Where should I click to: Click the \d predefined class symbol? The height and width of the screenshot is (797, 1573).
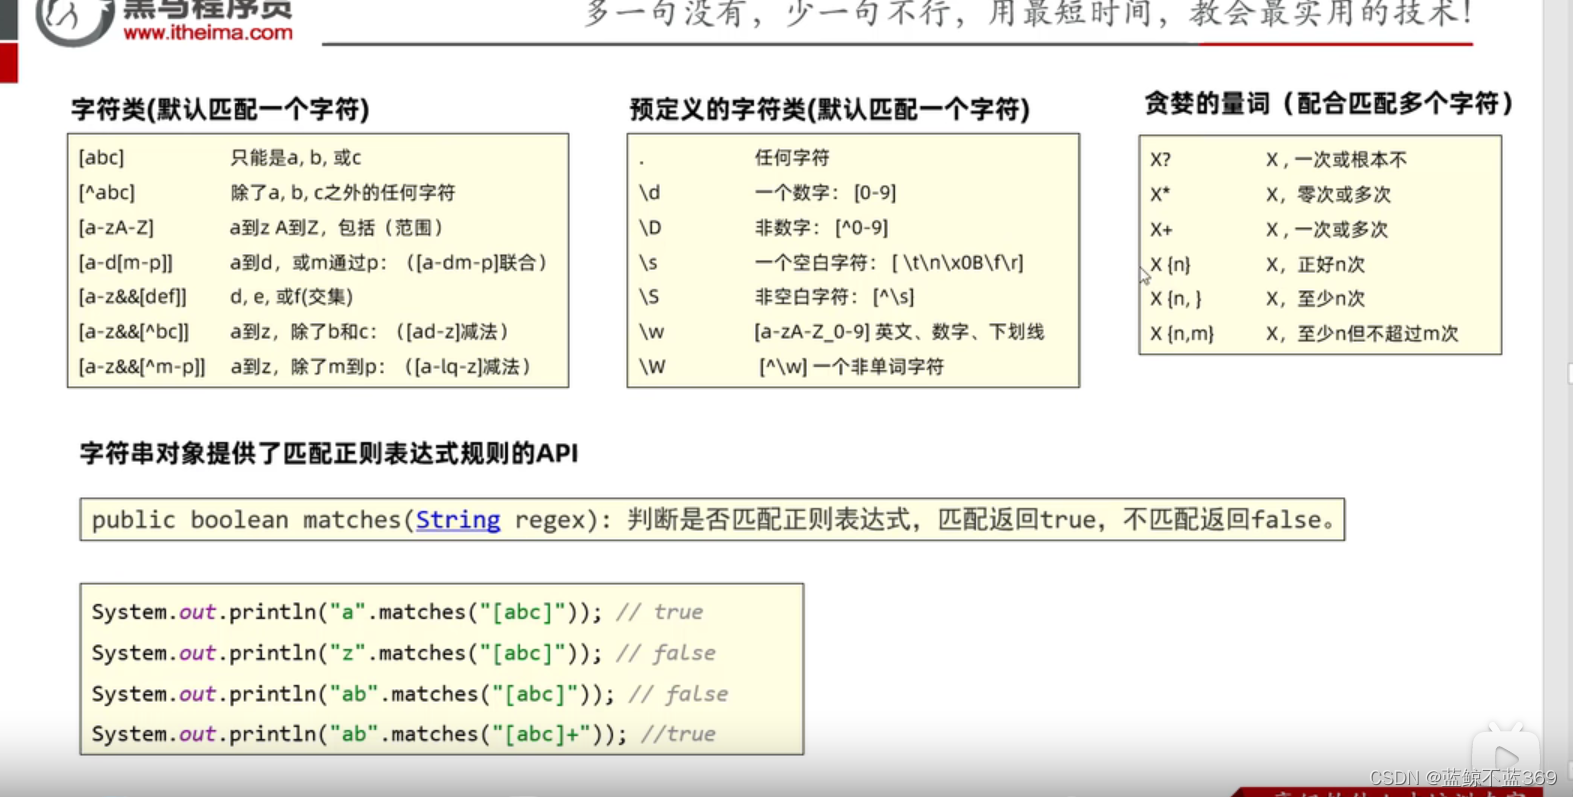(x=650, y=192)
